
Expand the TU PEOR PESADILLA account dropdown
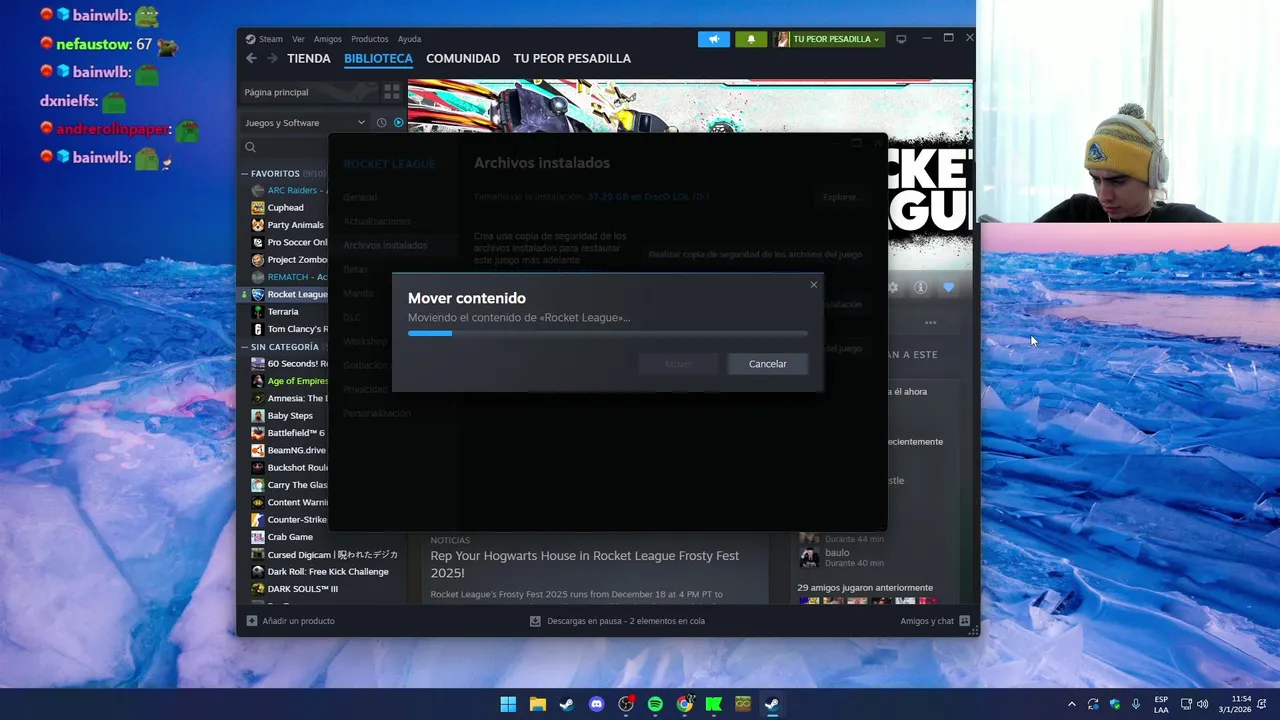point(829,39)
